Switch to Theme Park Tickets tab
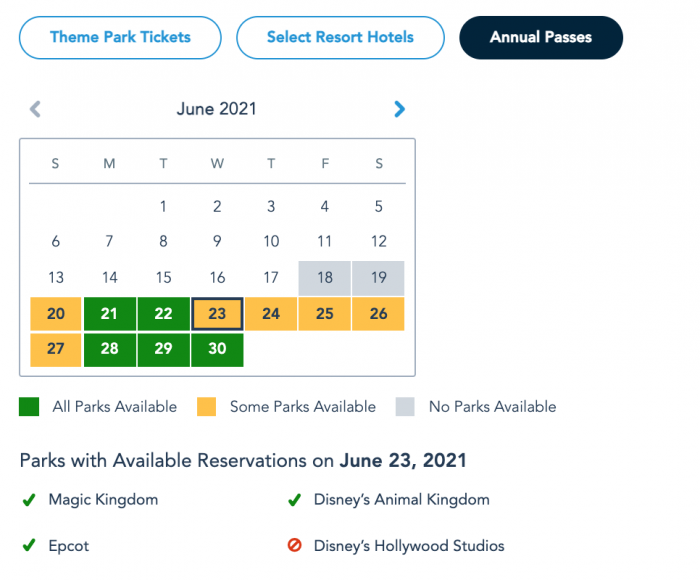Screen dimensions: 700x580 click(x=120, y=38)
